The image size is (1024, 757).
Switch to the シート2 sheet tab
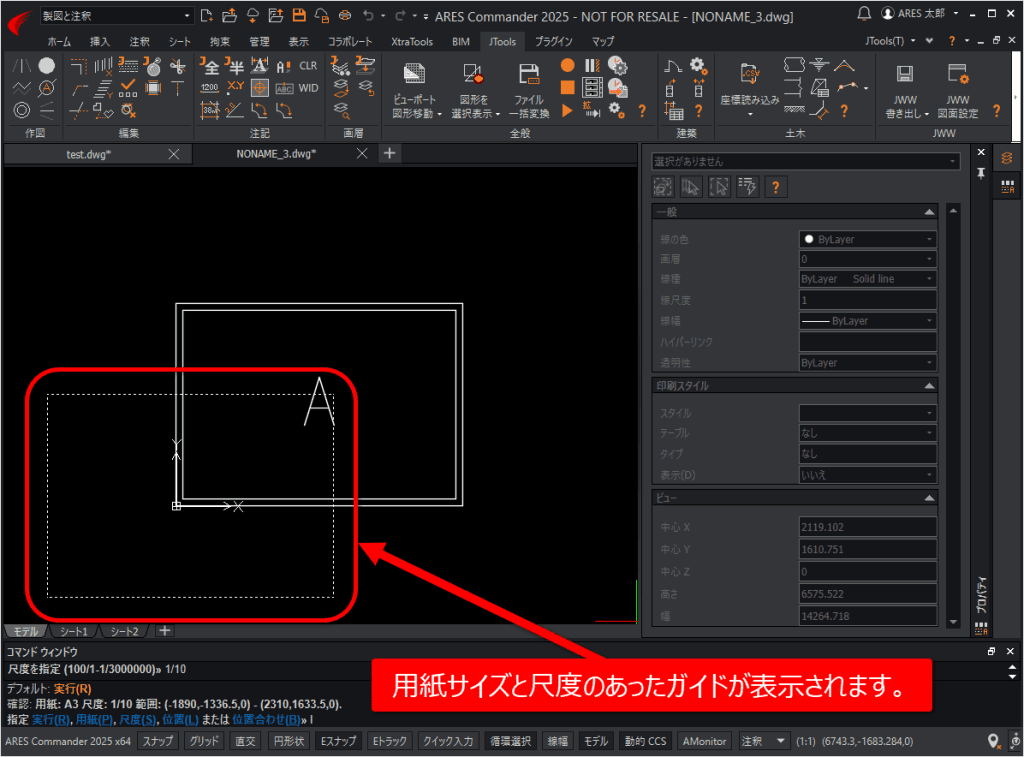pos(124,632)
